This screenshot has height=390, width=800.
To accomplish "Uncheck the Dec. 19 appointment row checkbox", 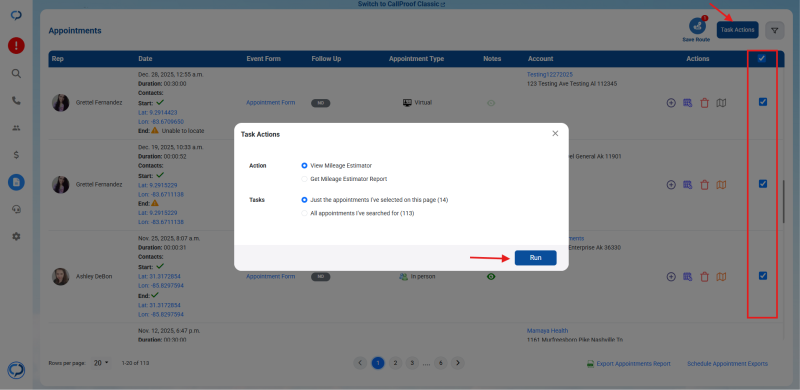I will pos(763,184).
